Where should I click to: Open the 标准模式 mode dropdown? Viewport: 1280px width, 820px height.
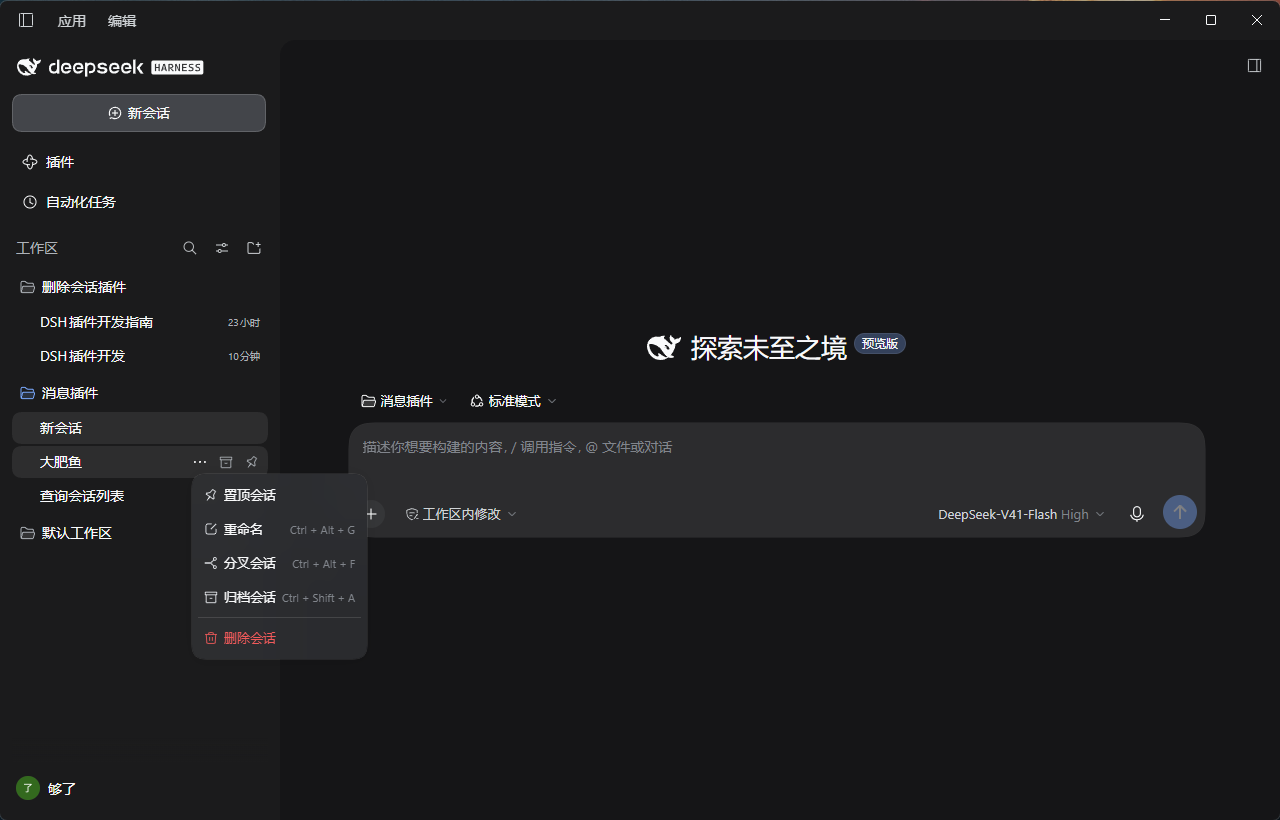click(x=513, y=401)
